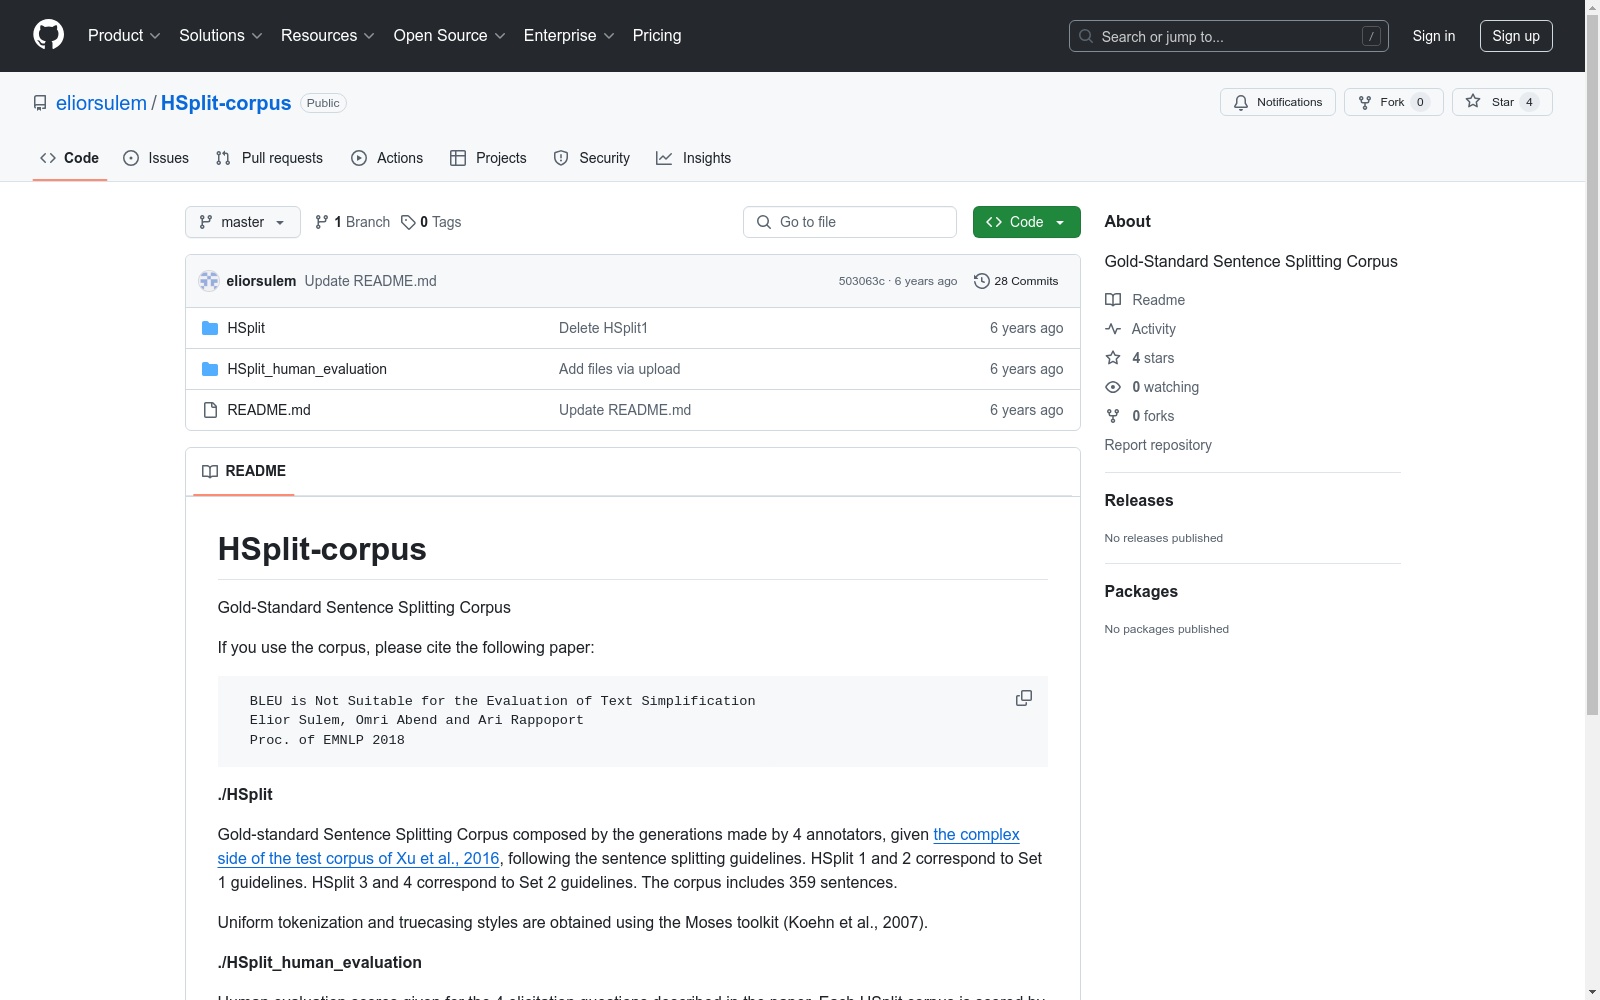Copy the citation code block
Image resolution: width=1600 pixels, height=1000 pixels.
click(x=1024, y=698)
